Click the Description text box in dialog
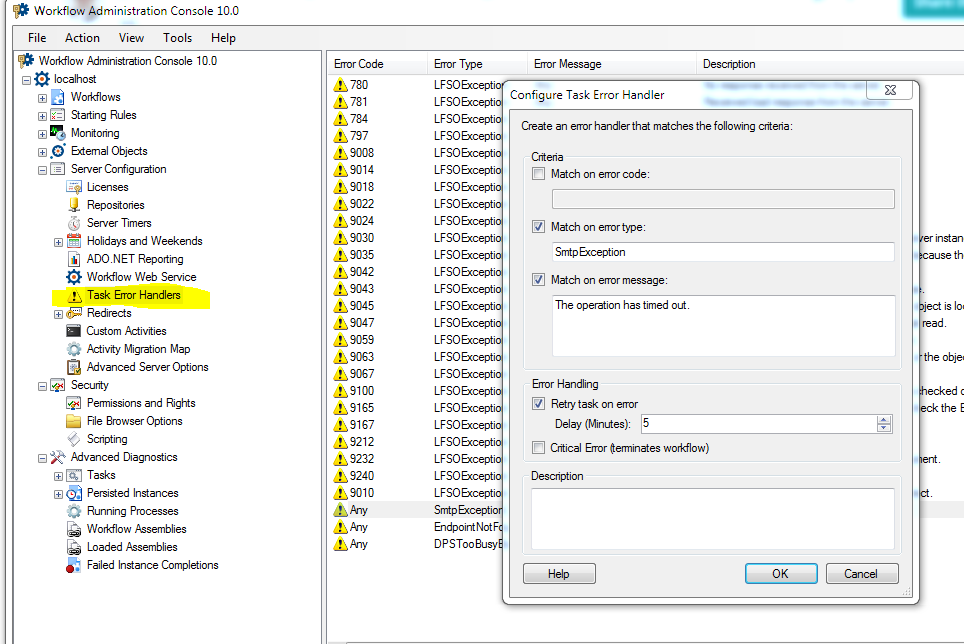The image size is (964, 644). 713,519
